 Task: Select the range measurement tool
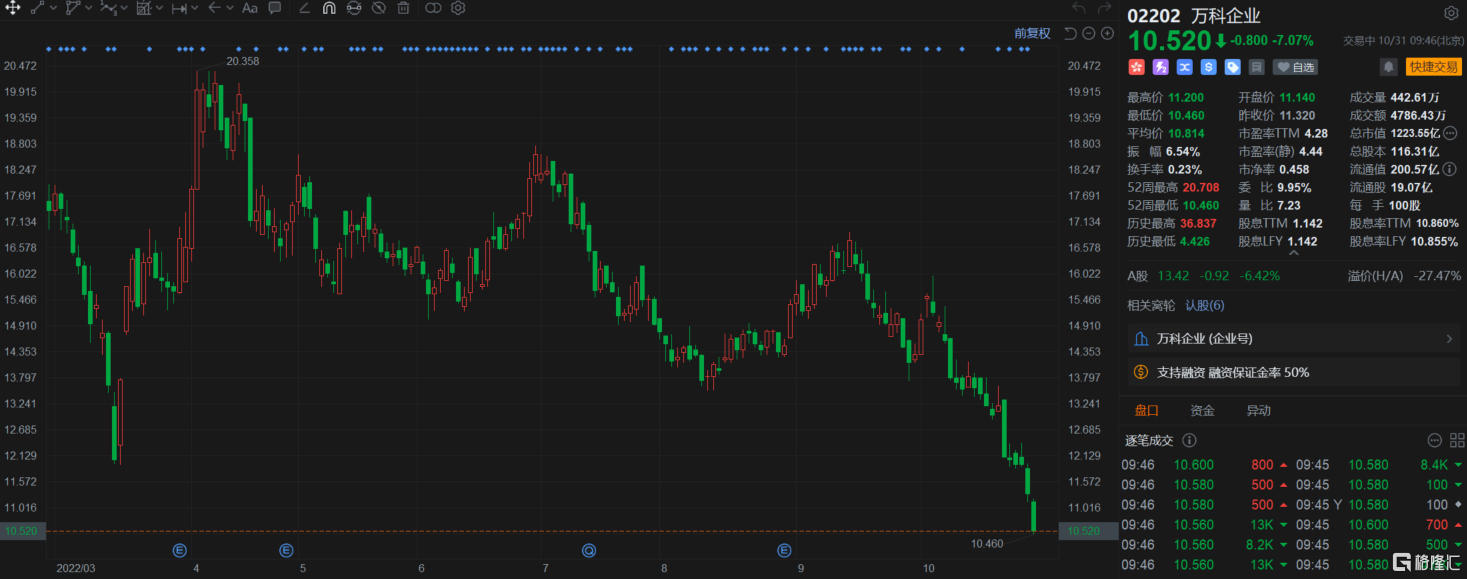tap(179, 8)
